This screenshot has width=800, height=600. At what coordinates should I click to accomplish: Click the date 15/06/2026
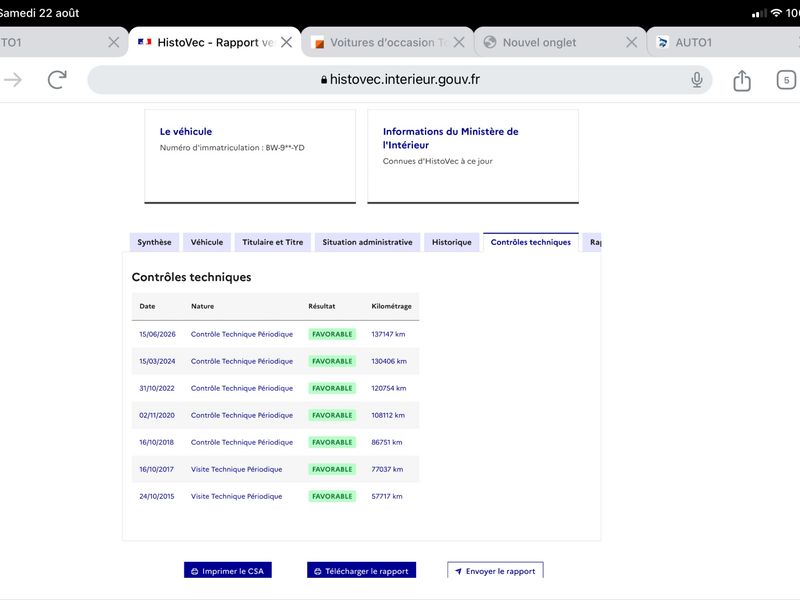[157, 334]
